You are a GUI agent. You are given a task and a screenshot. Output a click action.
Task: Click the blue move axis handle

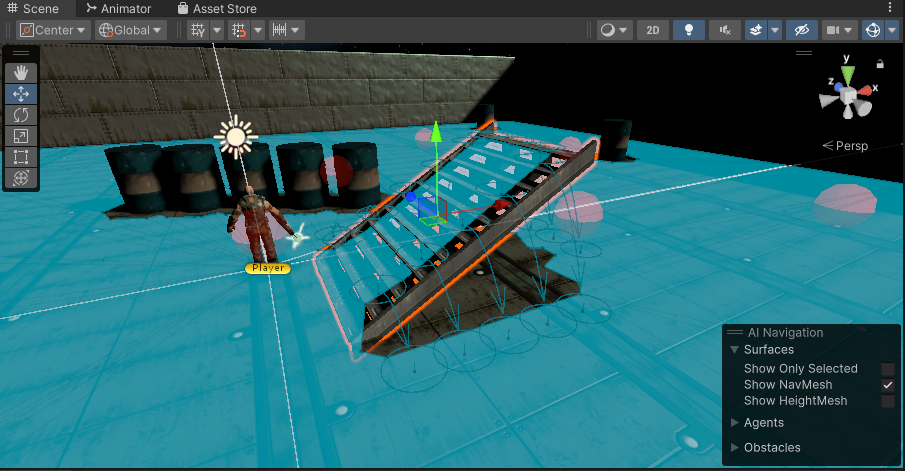click(x=411, y=197)
